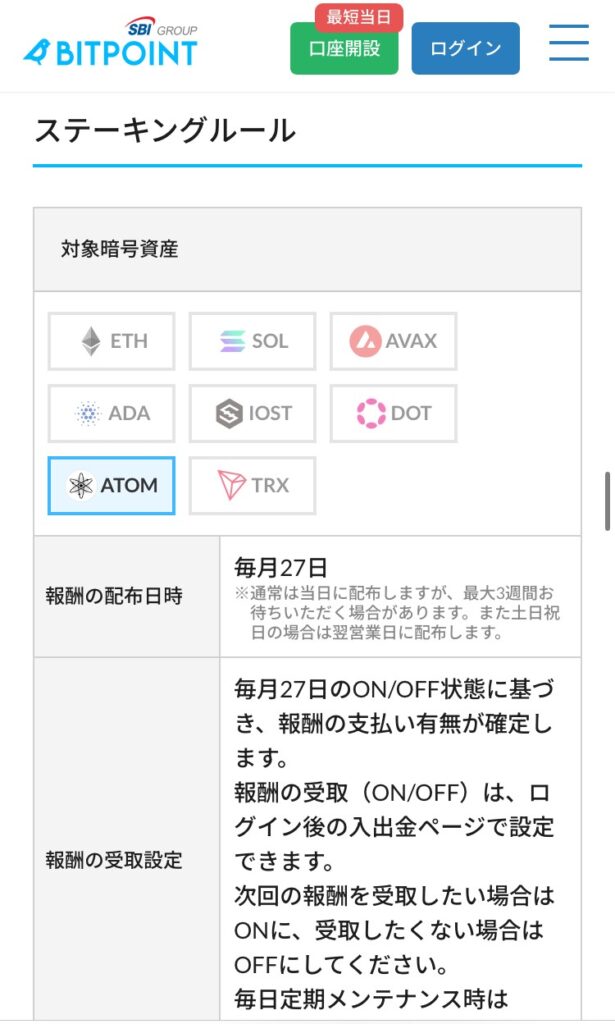Screen dimensions: 615x1024
Task: Click the Ethereum diamond icon
Action: click(91, 341)
